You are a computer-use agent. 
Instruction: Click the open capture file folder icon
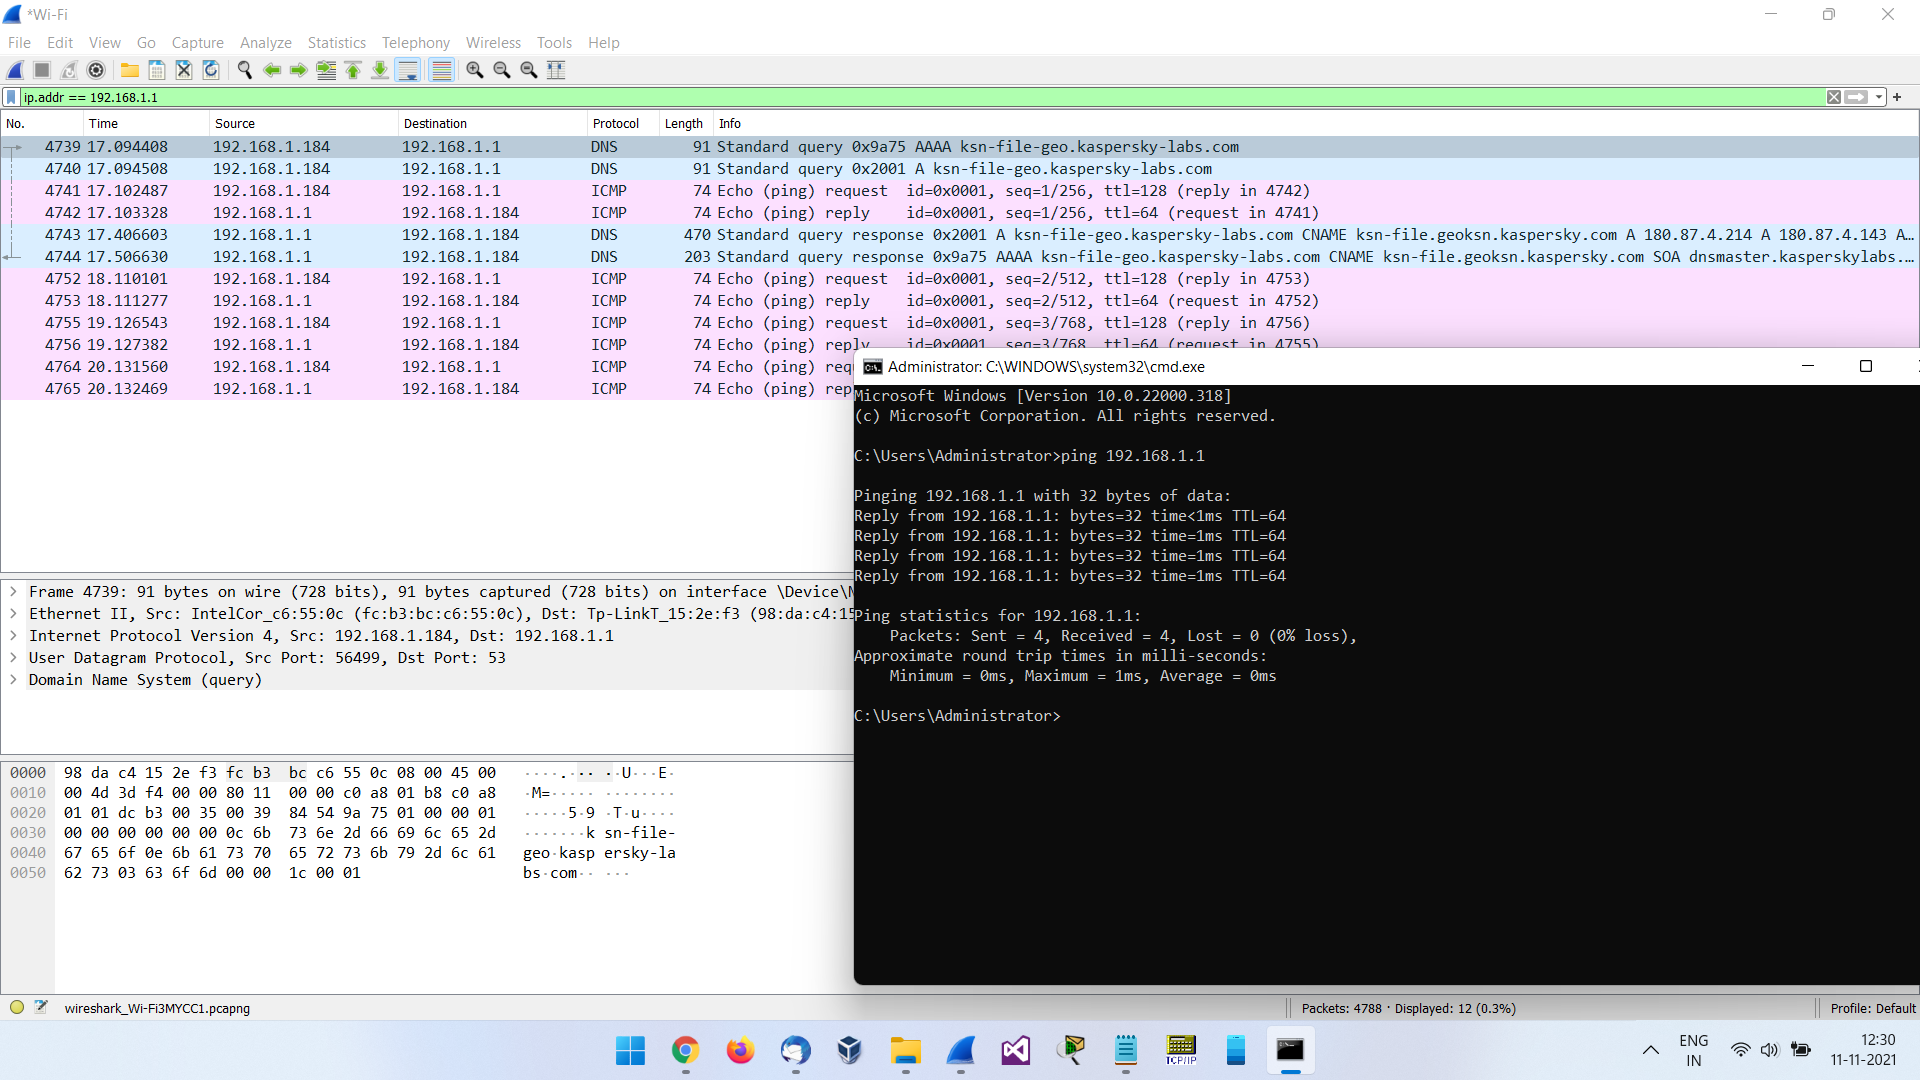pyautogui.click(x=130, y=70)
